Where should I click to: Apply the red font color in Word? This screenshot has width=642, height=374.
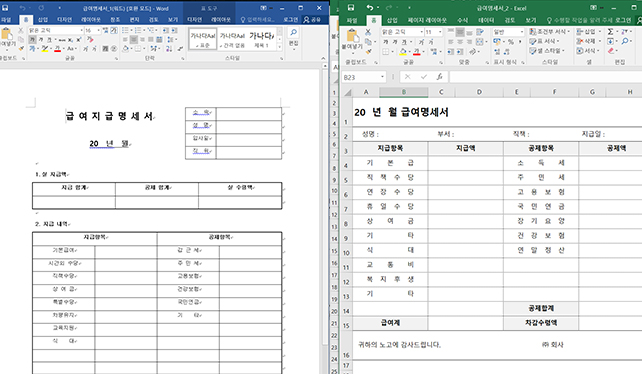[57, 49]
